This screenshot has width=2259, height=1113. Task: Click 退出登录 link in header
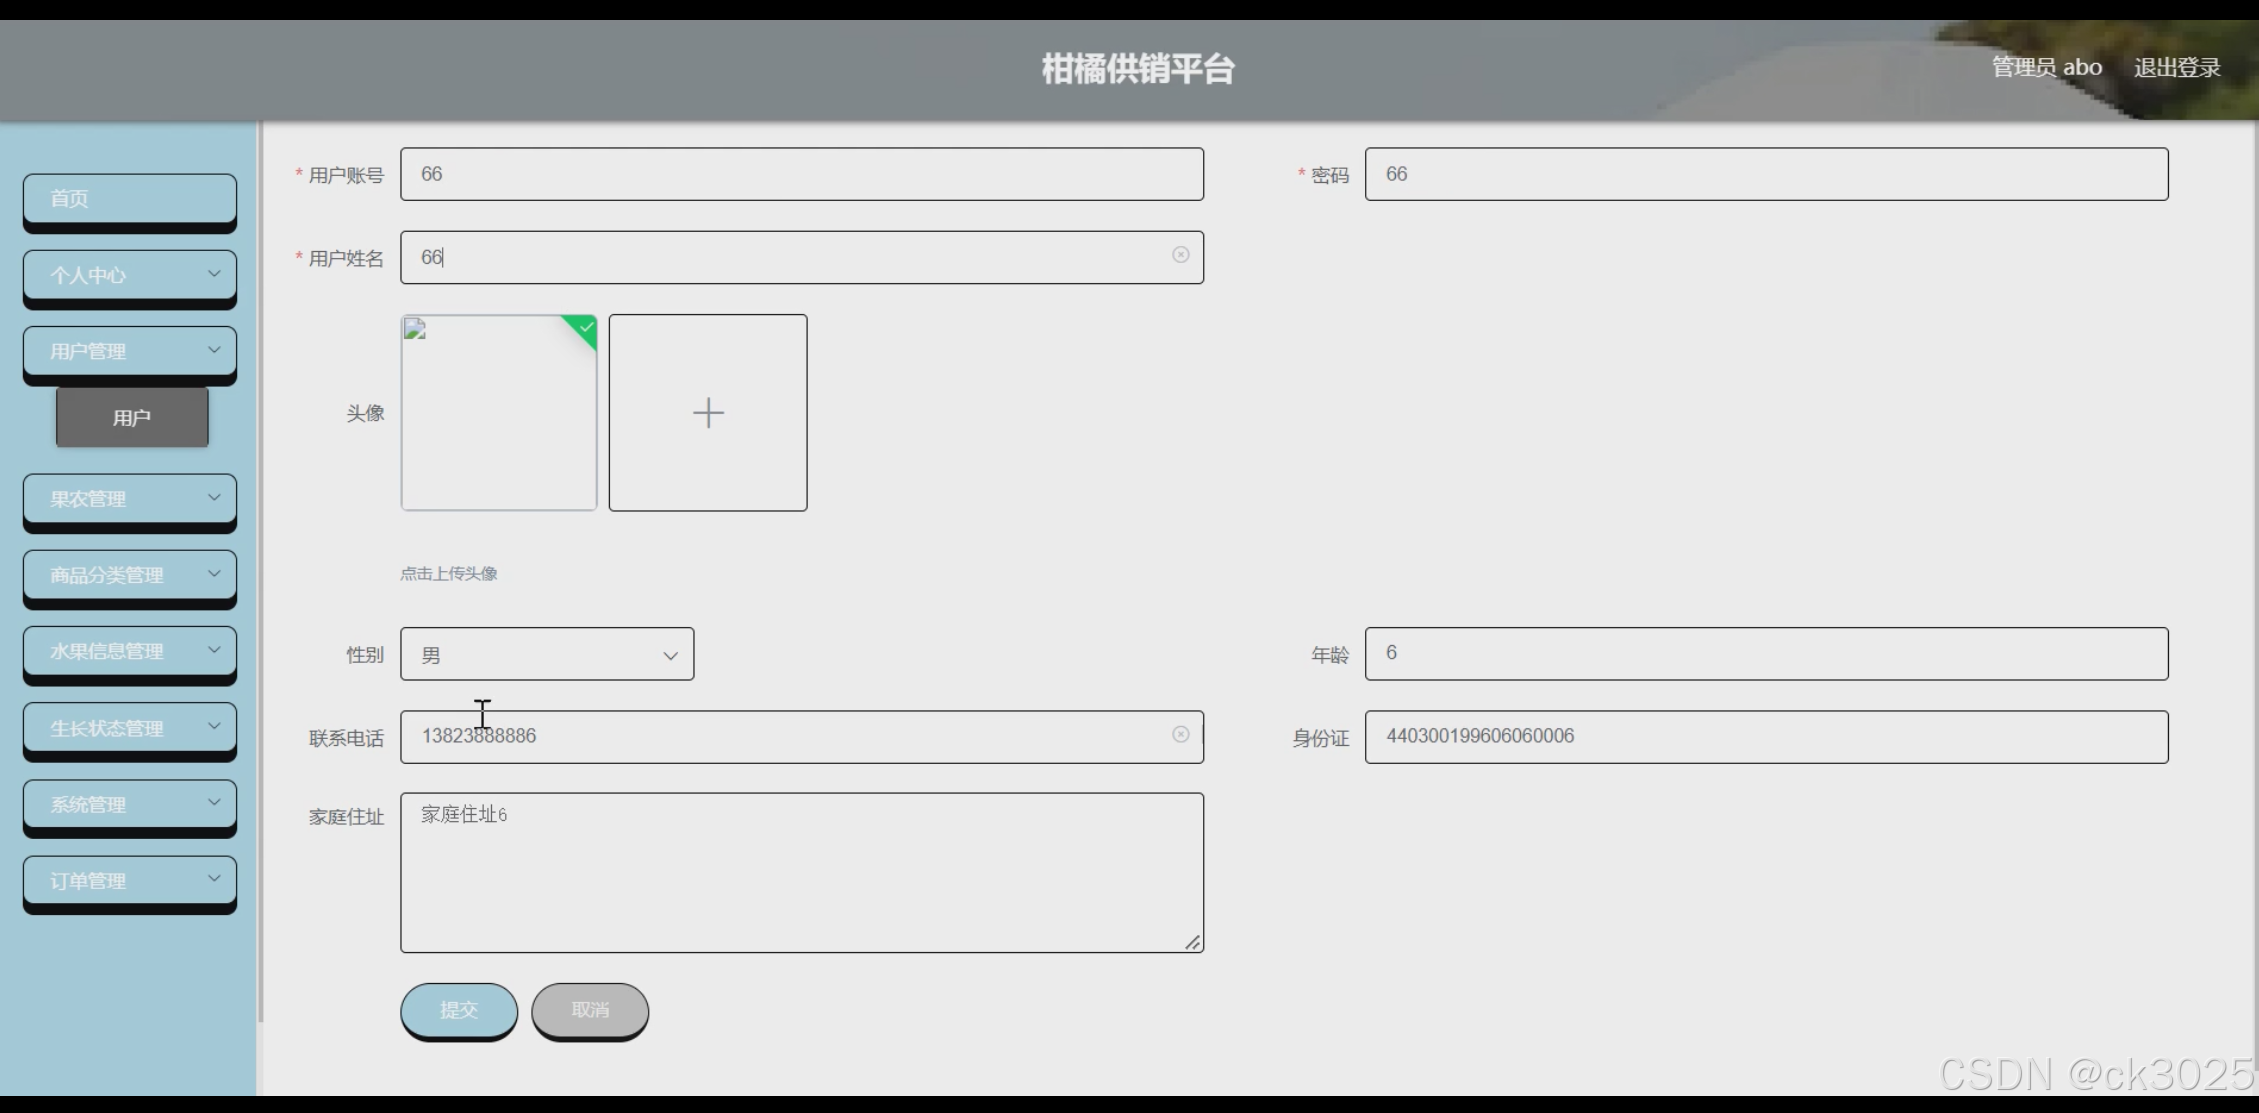coord(2176,68)
